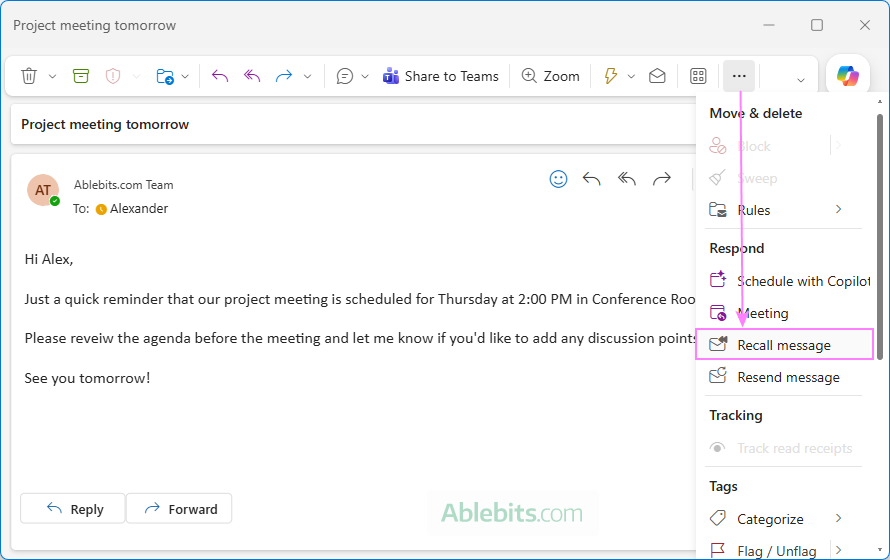The height and width of the screenshot is (560, 890).
Task: Expand the ribbon options chevron
Action: coord(801,80)
